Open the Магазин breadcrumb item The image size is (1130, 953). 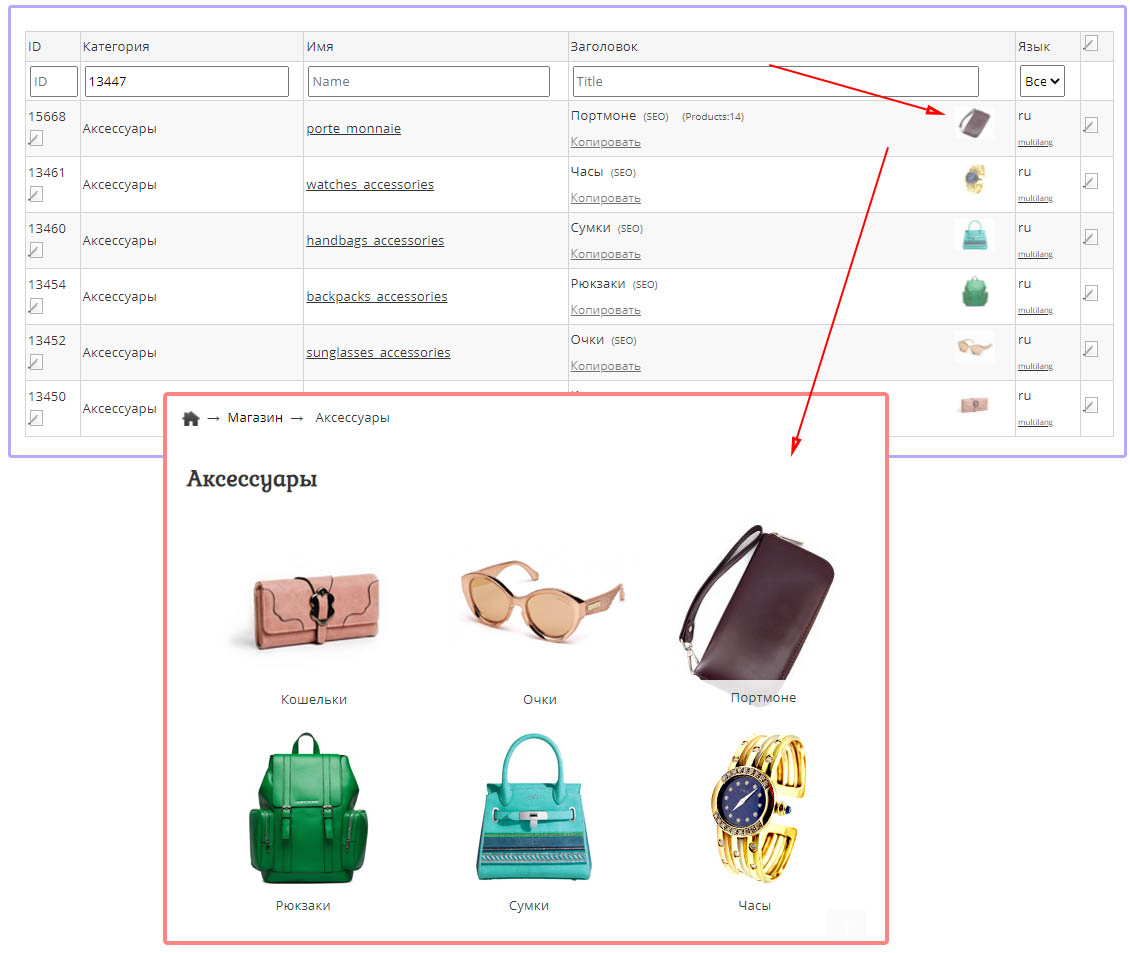254,418
